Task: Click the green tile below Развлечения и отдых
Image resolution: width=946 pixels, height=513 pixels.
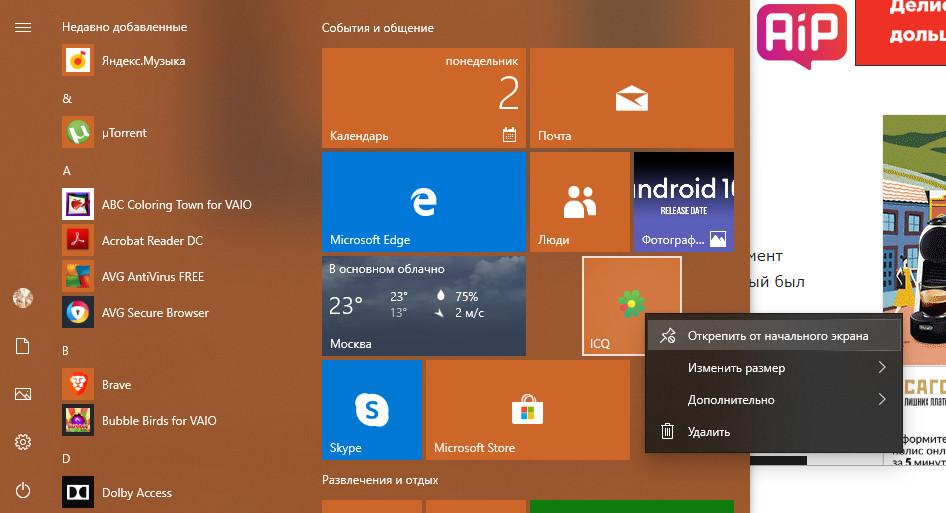Action: [x=632, y=506]
